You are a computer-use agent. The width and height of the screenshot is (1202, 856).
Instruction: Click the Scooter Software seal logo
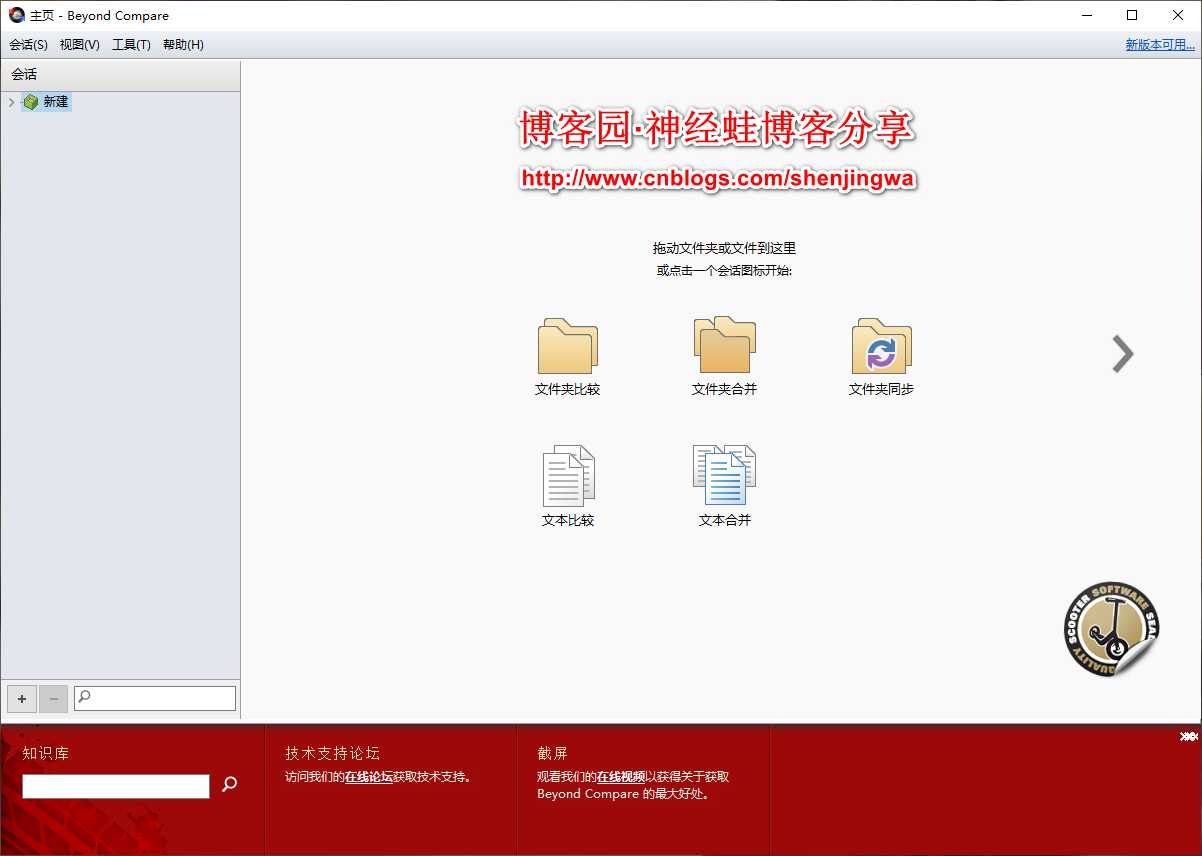coord(1110,628)
